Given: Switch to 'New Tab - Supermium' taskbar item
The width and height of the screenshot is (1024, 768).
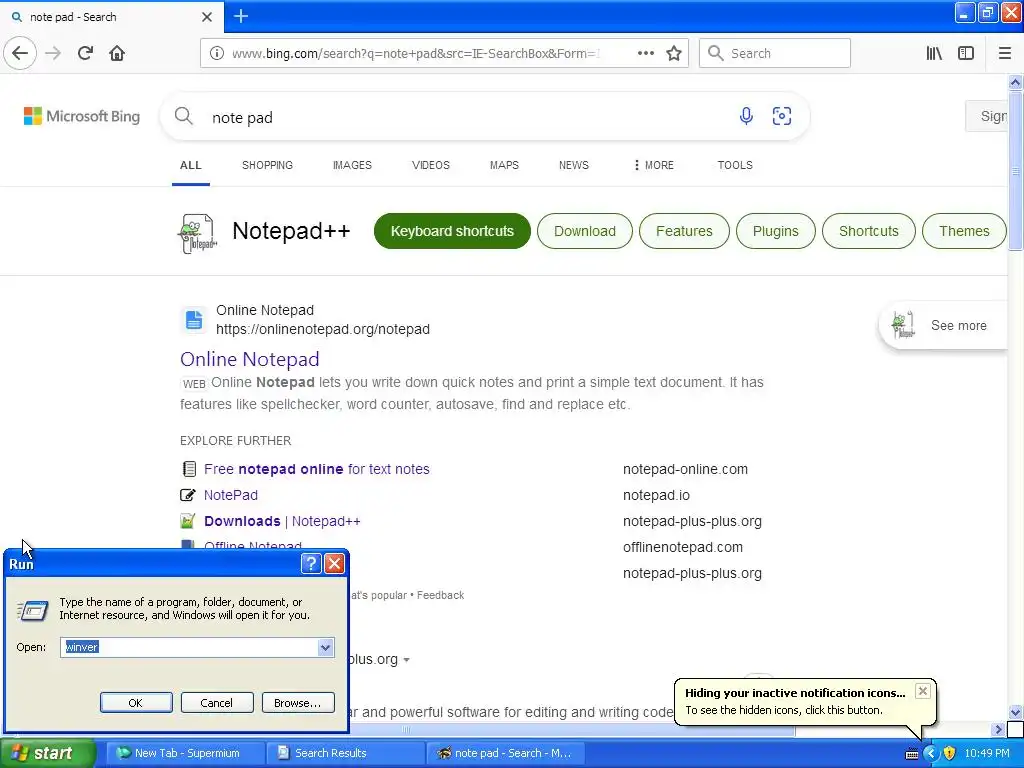Looking at the screenshot, I should tap(185, 753).
